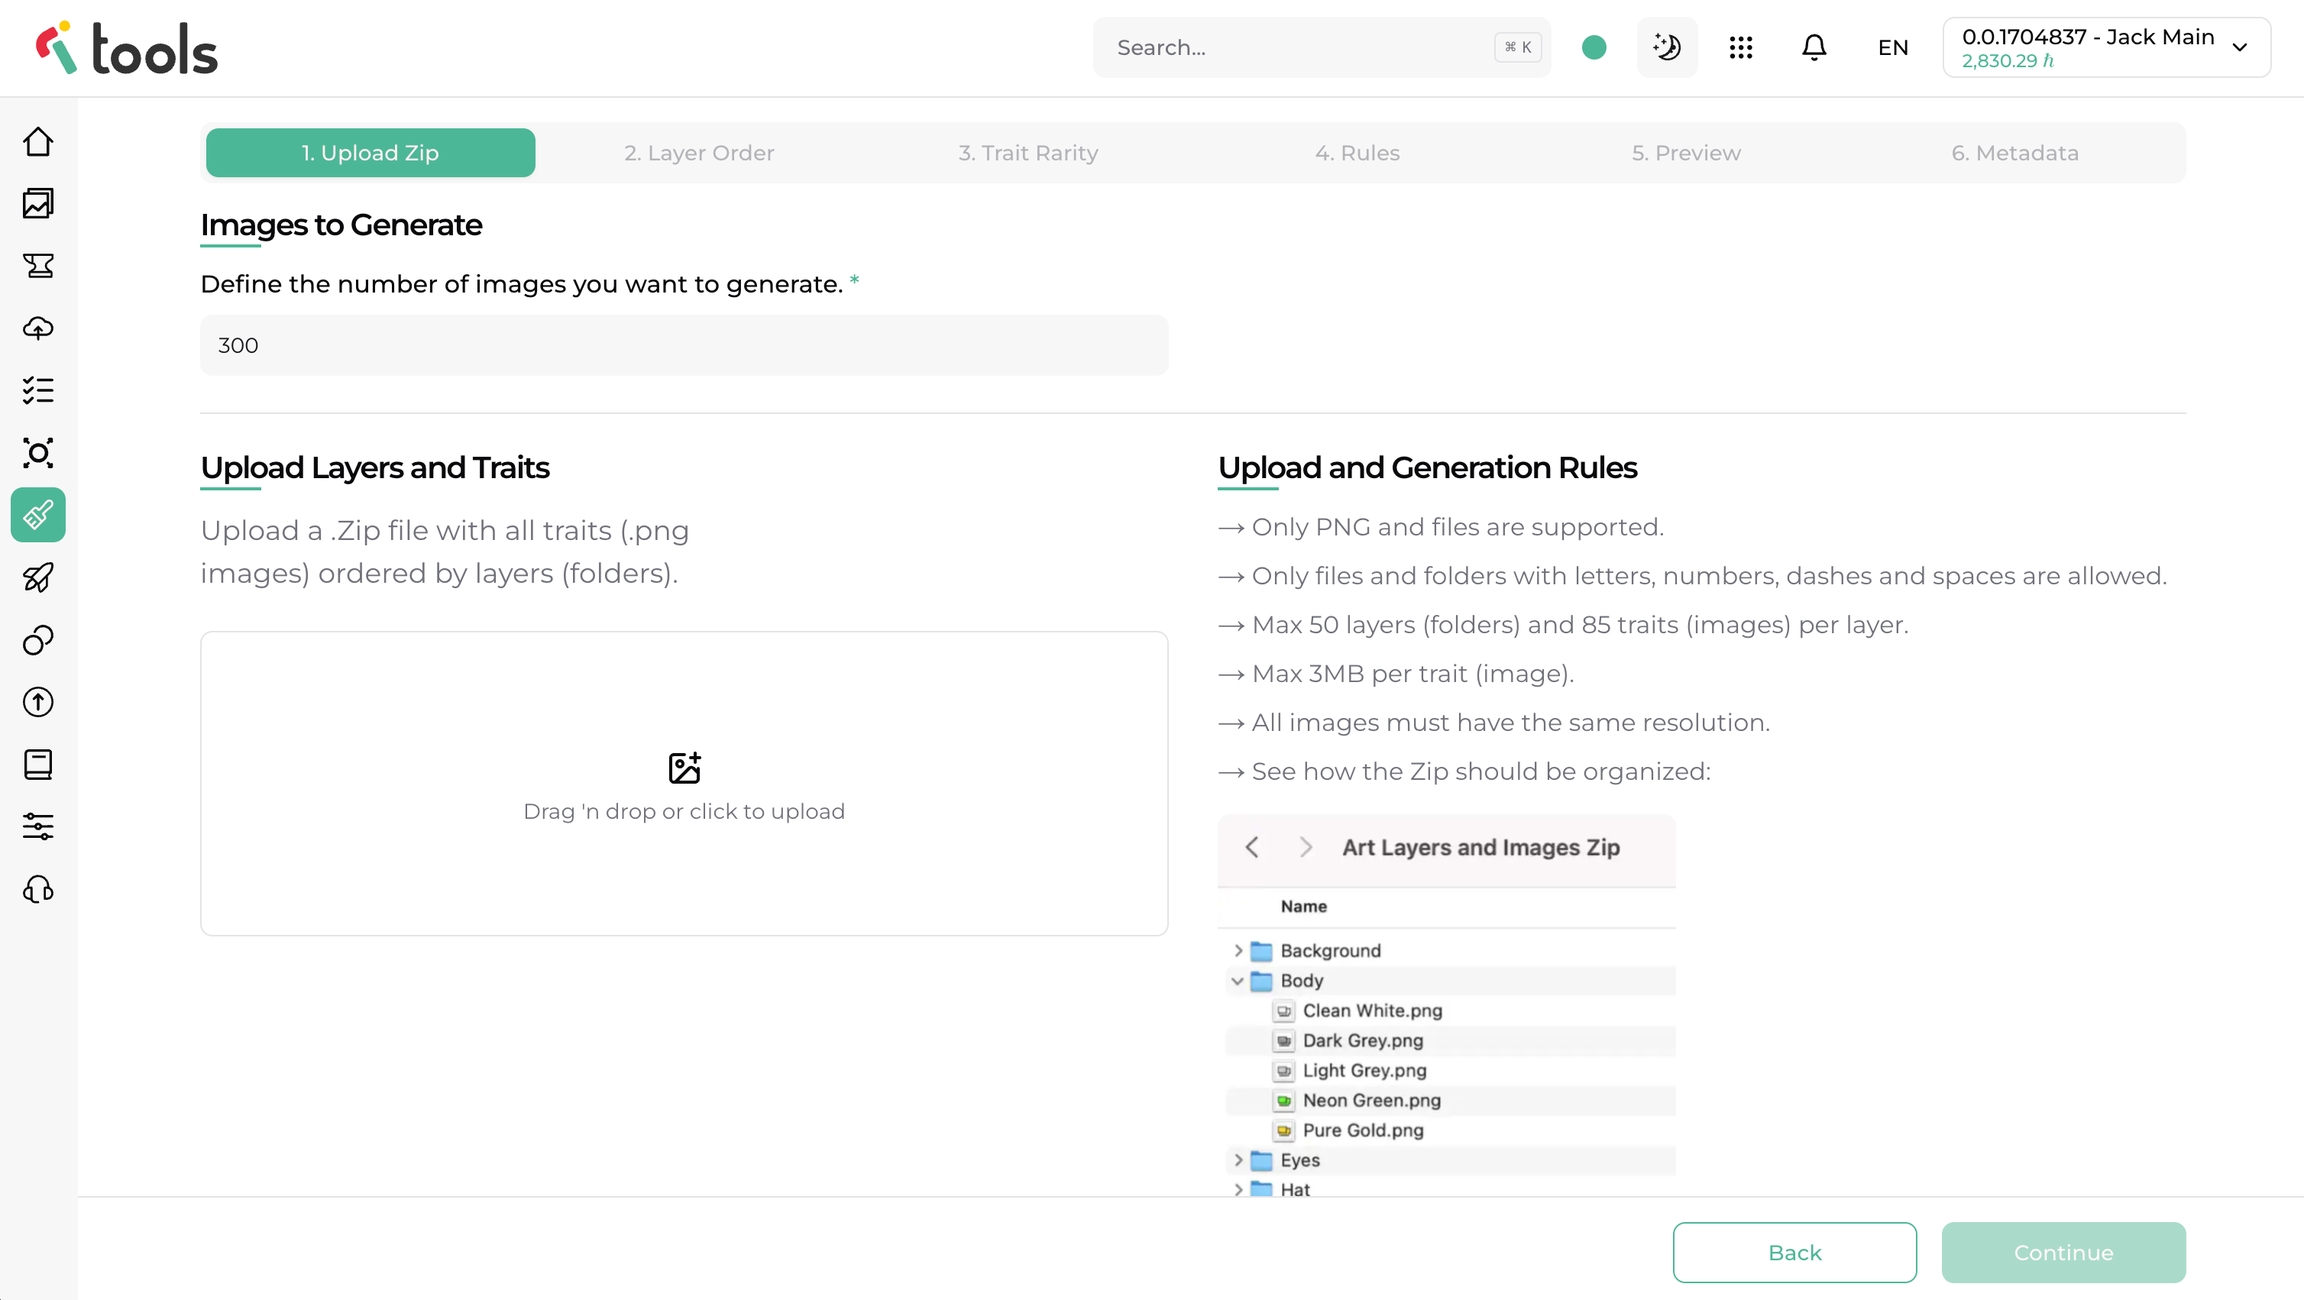Expand the Background folder in example
2304x1300 pixels.
pos(1238,950)
